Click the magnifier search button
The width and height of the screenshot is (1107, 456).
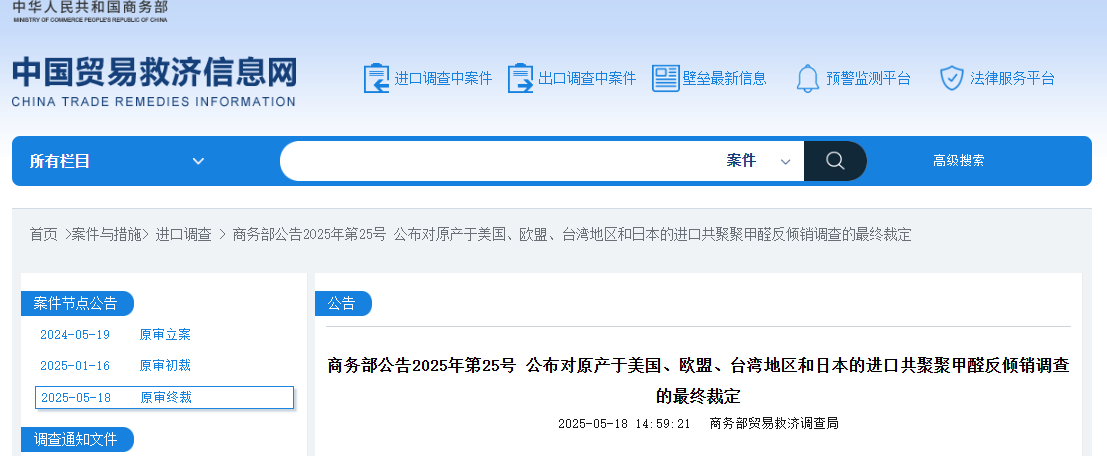[x=835, y=161]
